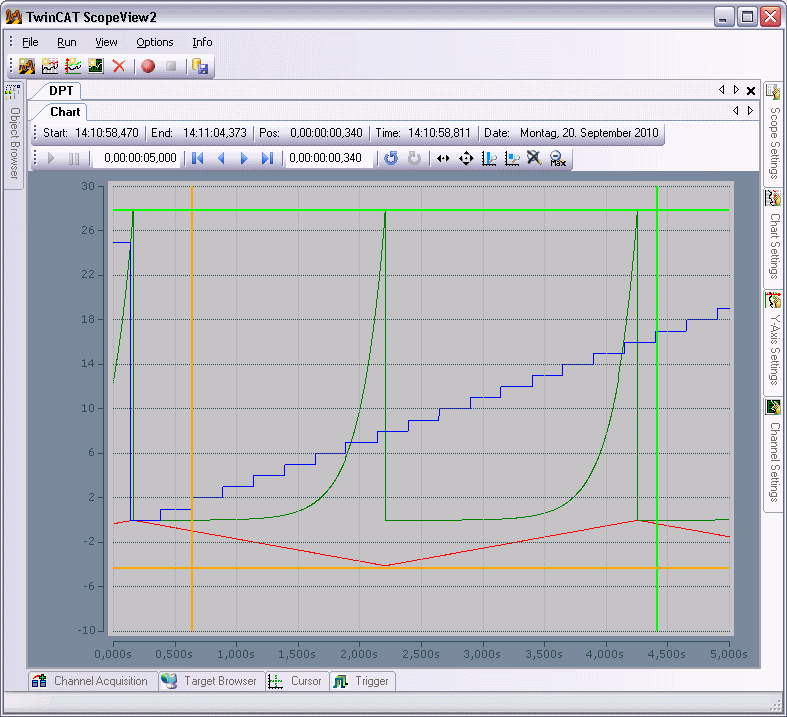
Task: Minimize the TwinCAT ScopeView2 window
Action: pos(723,18)
